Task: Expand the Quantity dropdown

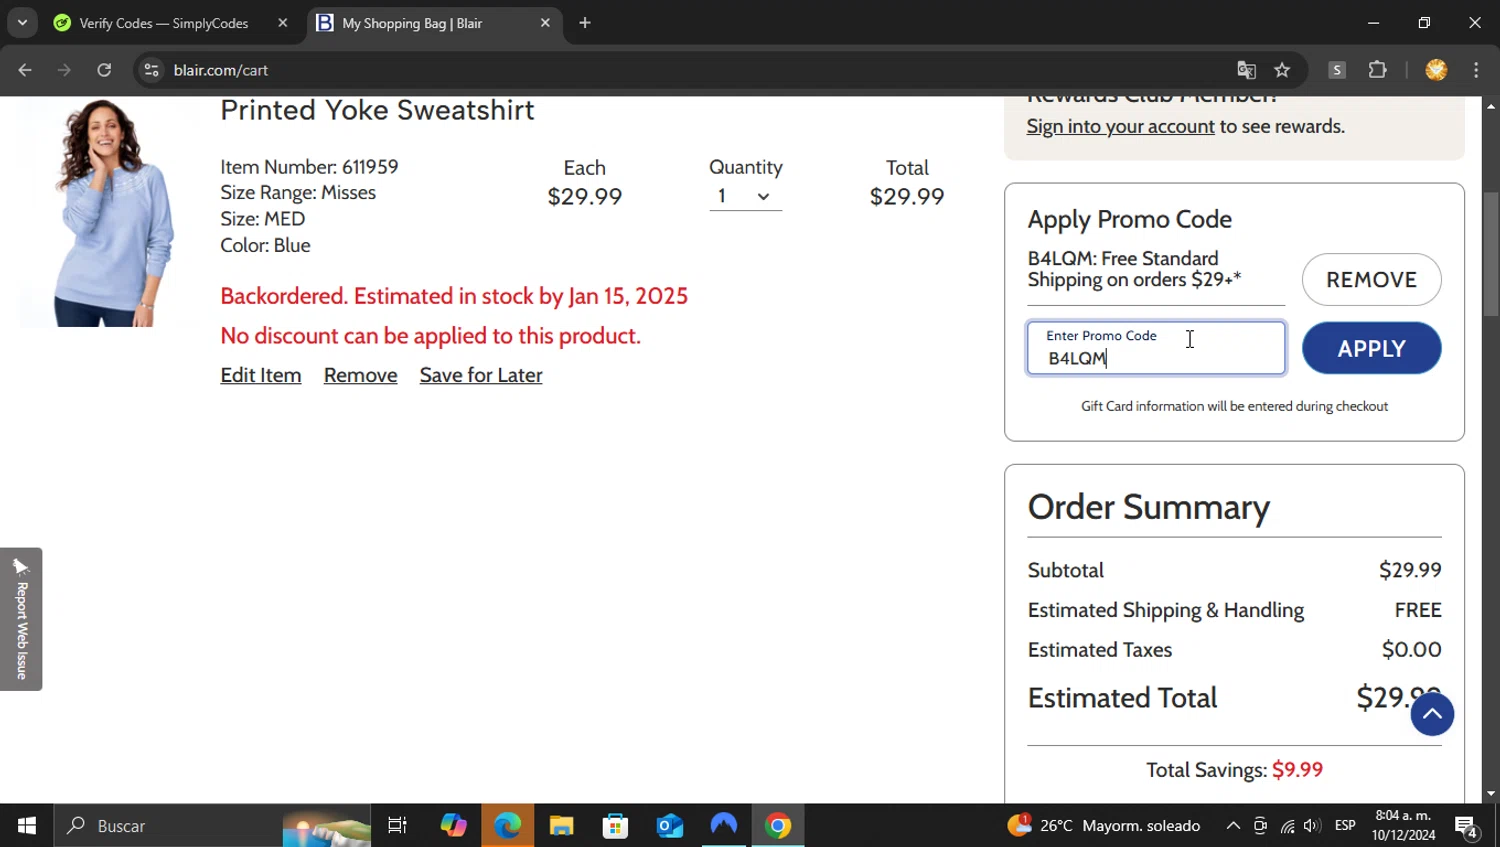Action: 745,196
